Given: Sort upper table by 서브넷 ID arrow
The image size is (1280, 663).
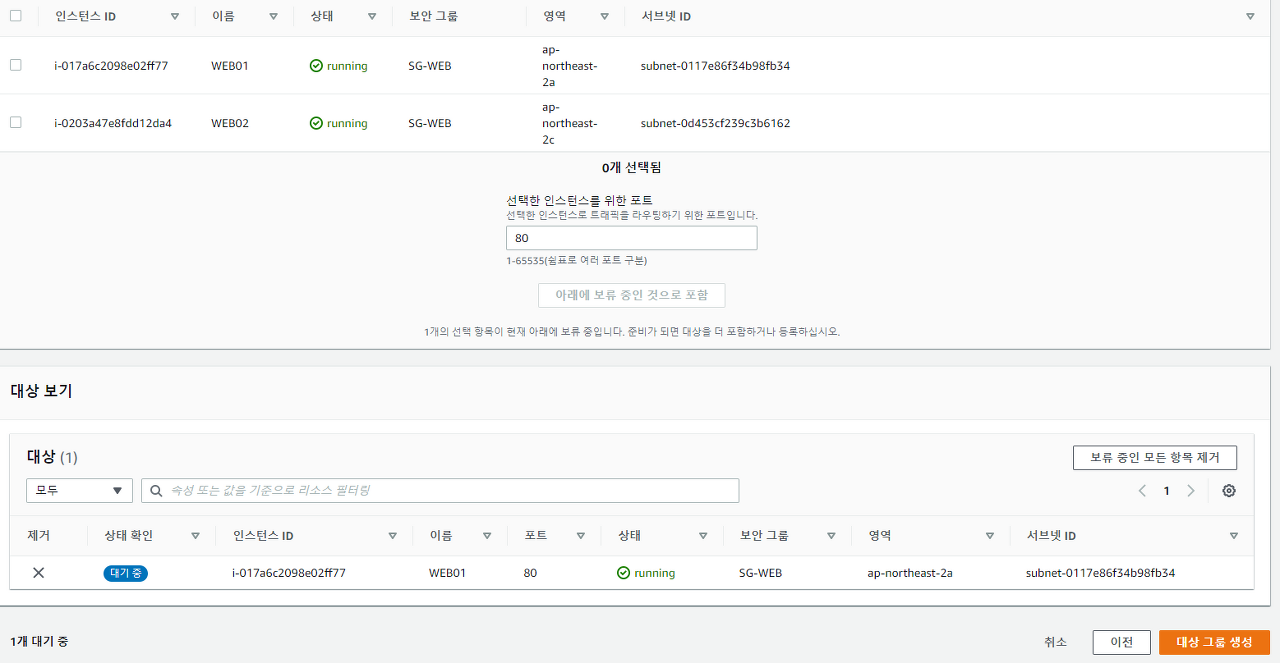Looking at the screenshot, I should click(x=1250, y=17).
